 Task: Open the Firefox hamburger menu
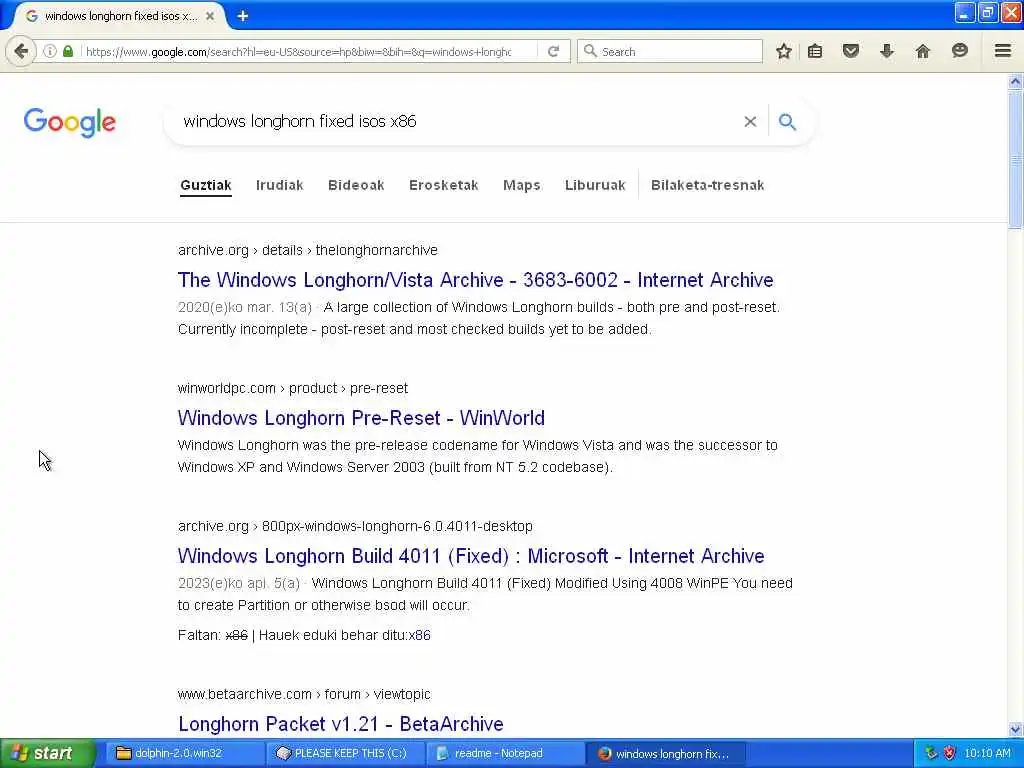pyautogui.click(x=1003, y=51)
